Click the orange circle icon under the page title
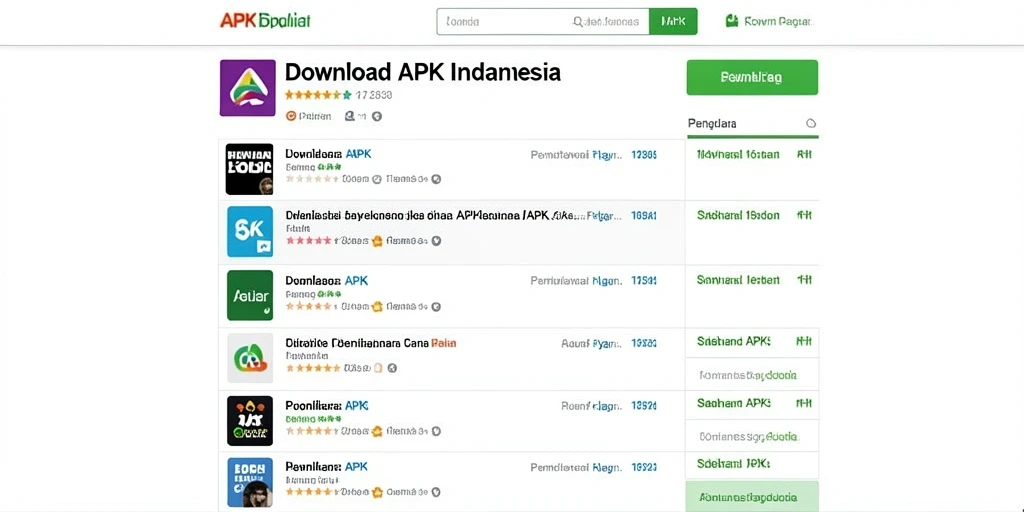The image size is (1024, 512). click(x=291, y=116)
